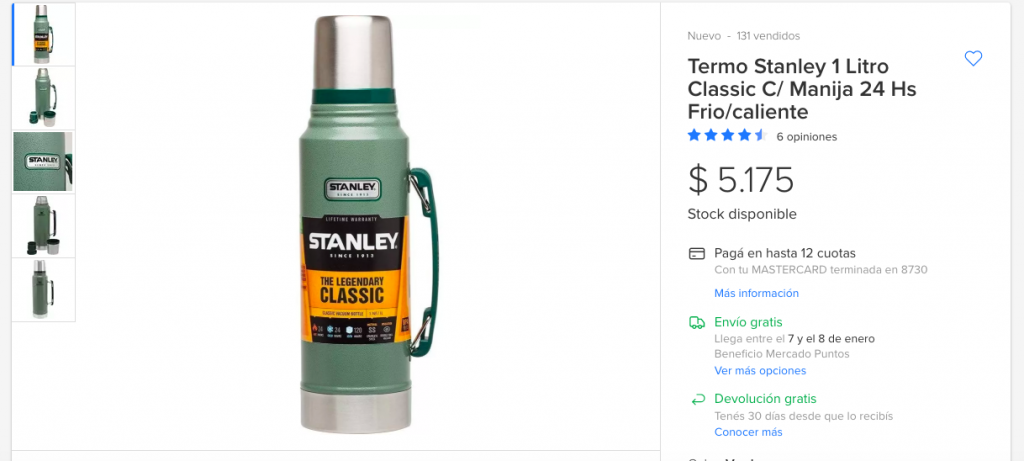The height and width of the screenshot is (461, 1024).
Task: Click the star rating icons
Action: 727,136
